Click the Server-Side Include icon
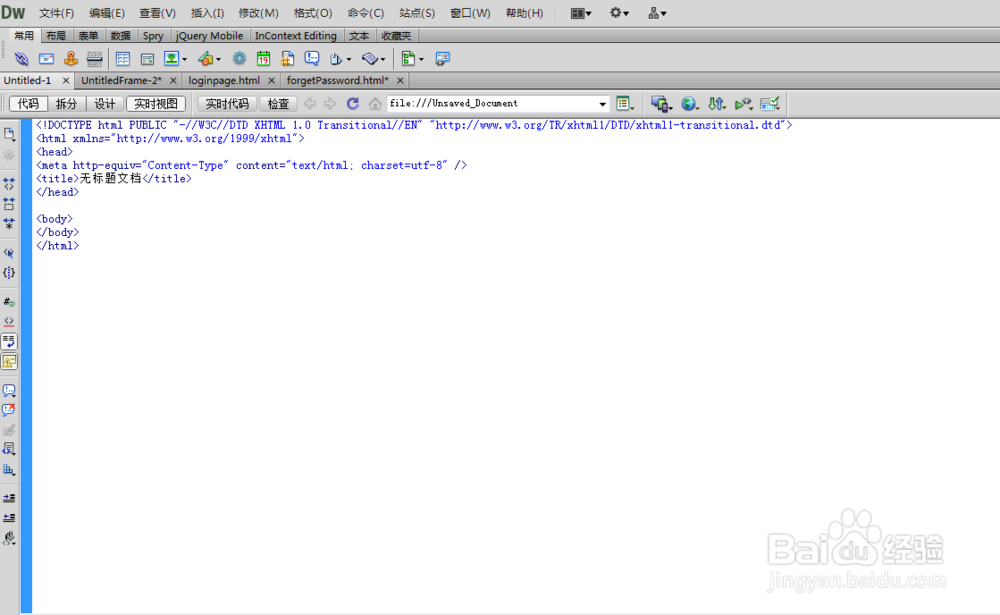 [288, 59]
